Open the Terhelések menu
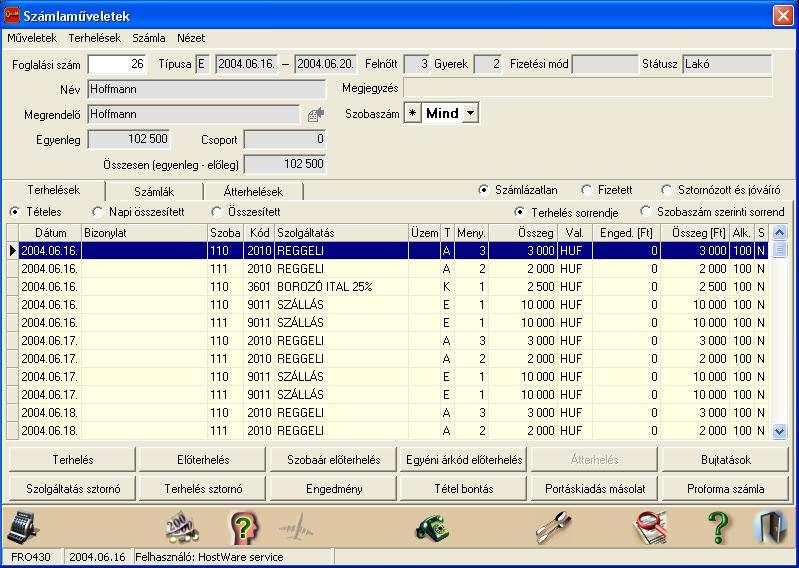 pyautogui.click(x=95, y=38)
